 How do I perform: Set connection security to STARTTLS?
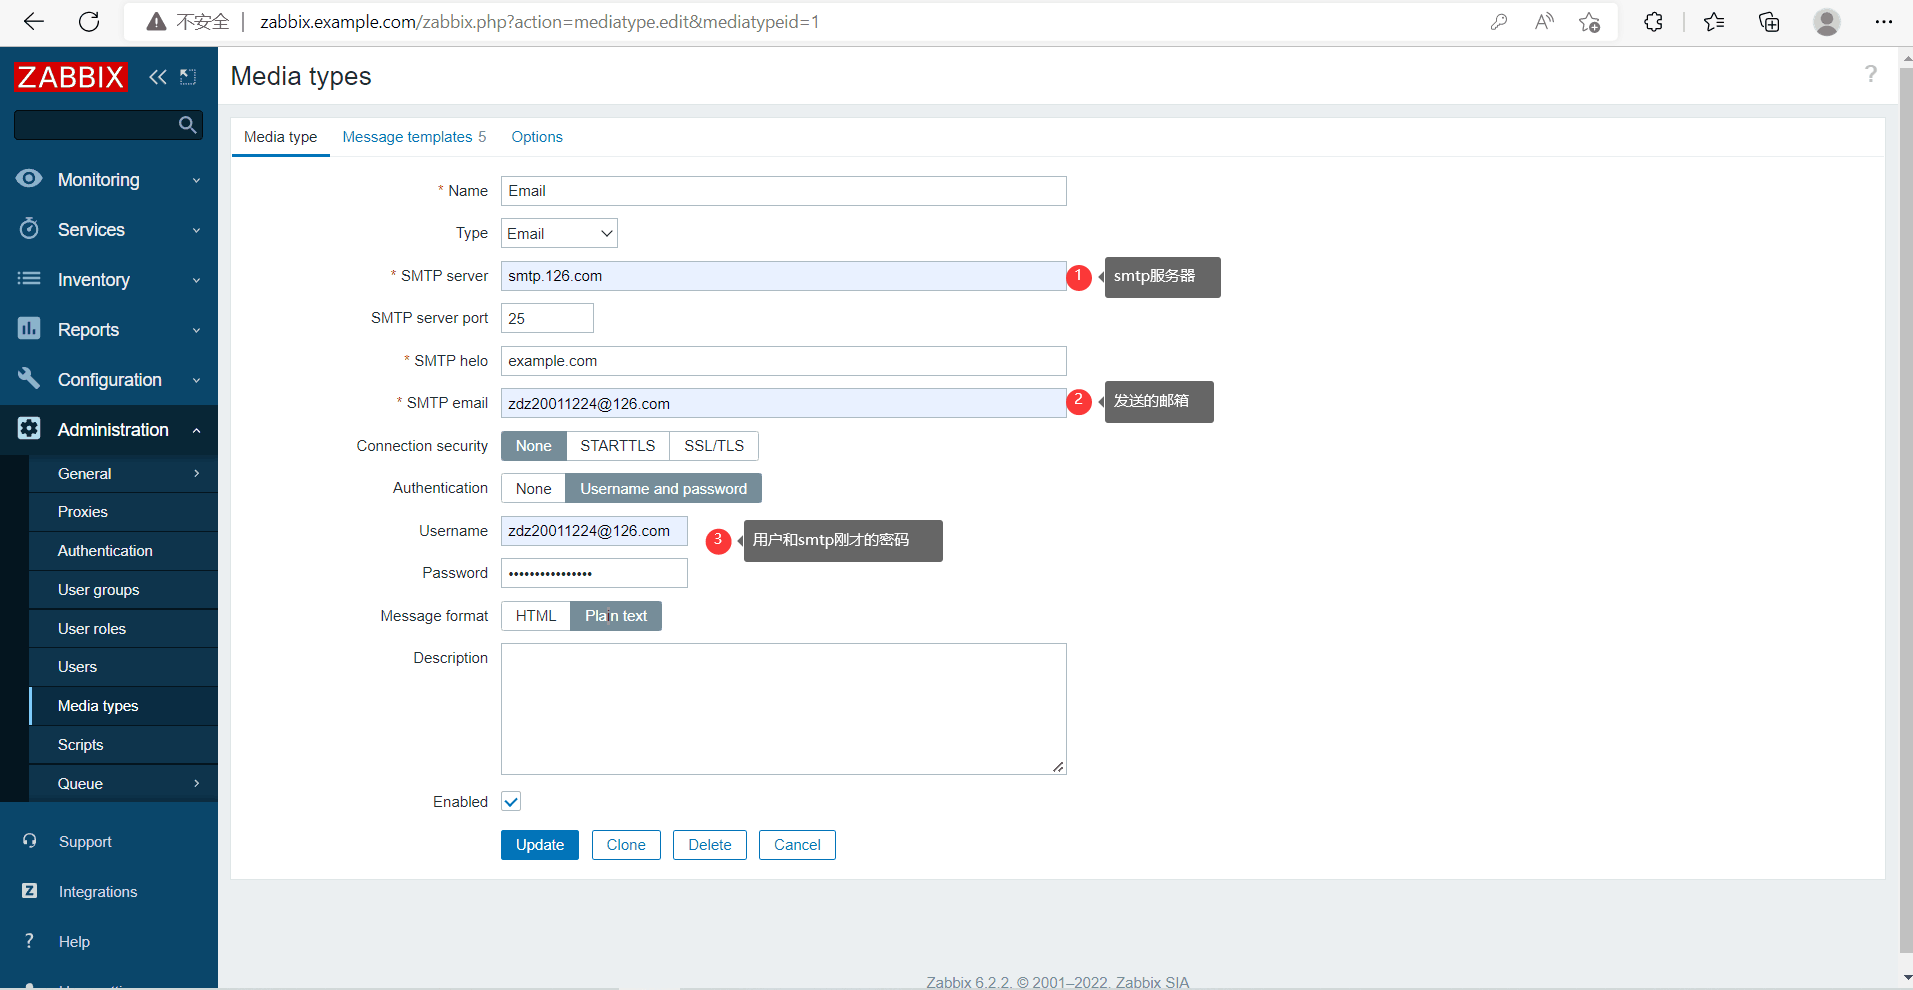(x=618, y=446)
